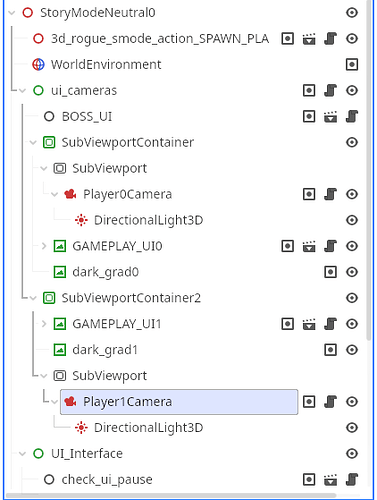Click group icon on Player0Camera row
This screenshot has width=377, height=500.
[309, 194]
